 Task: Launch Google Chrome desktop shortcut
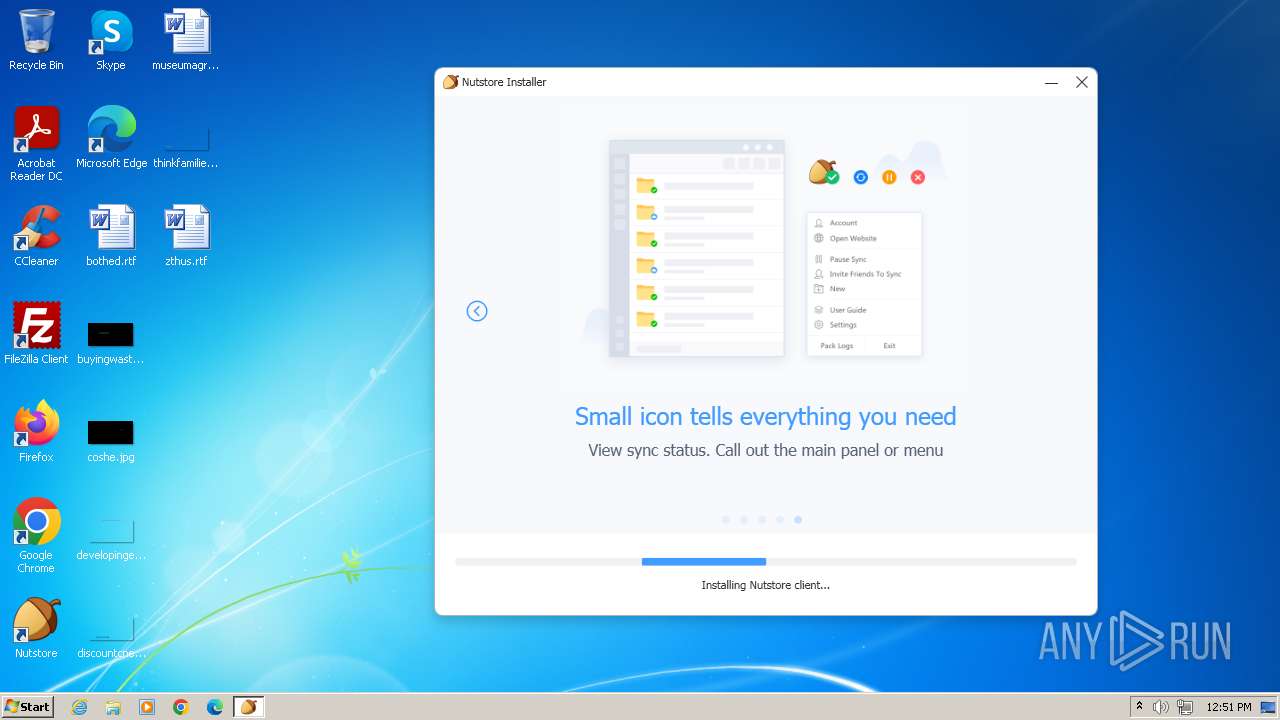point(36,536)
